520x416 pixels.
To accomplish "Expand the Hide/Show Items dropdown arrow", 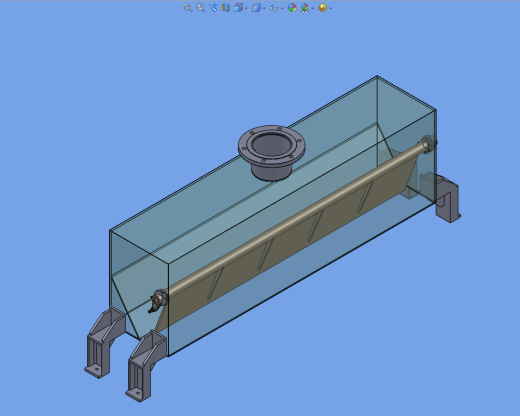I will pyautogui.click(x=282, y=8).
